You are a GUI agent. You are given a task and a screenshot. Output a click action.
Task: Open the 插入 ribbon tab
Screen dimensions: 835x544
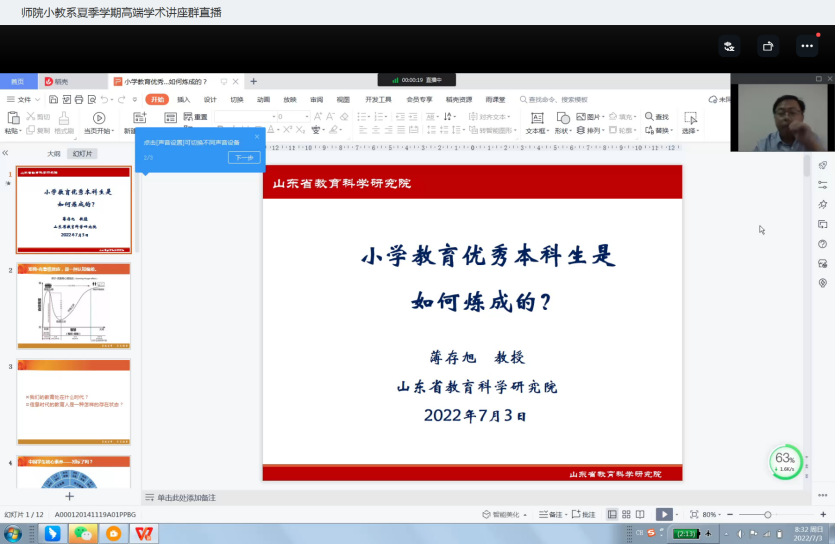[183, 100]
